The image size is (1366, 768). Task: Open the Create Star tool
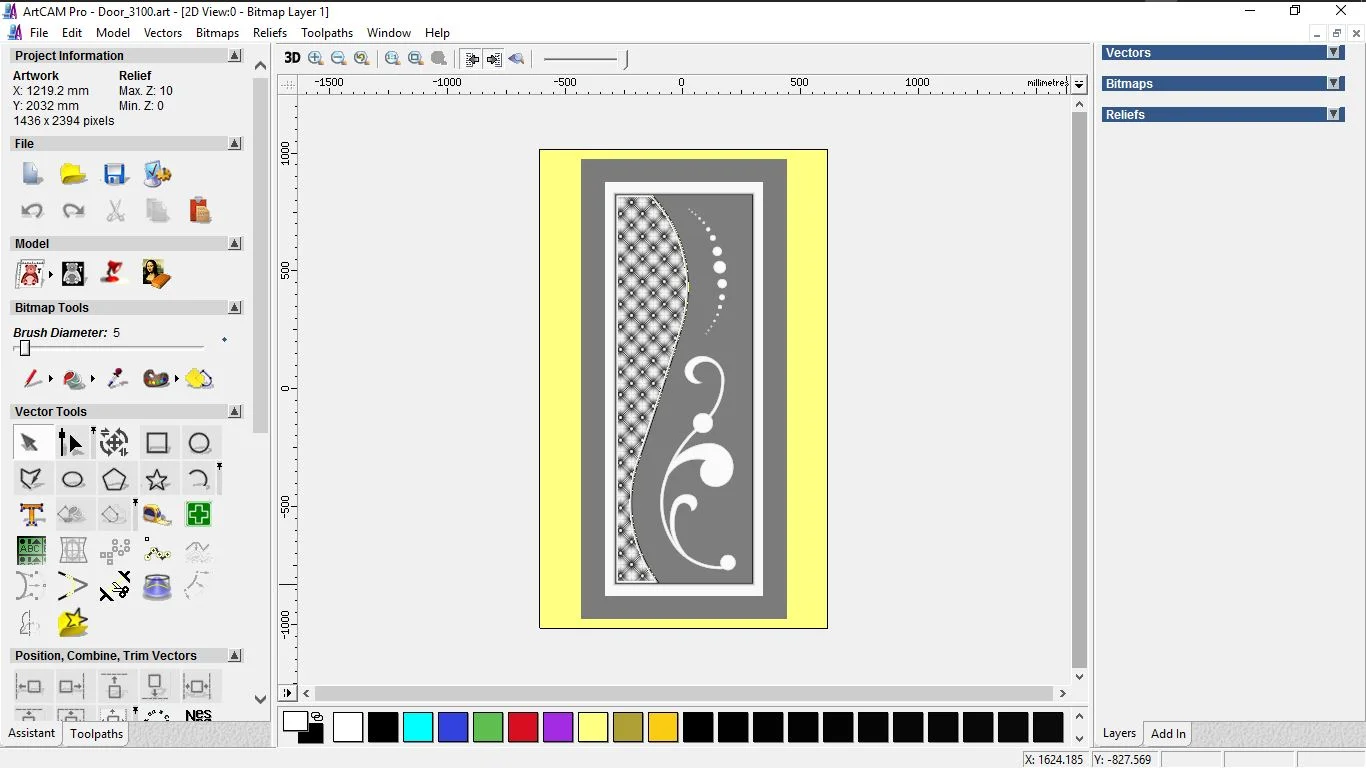[157, 479]
